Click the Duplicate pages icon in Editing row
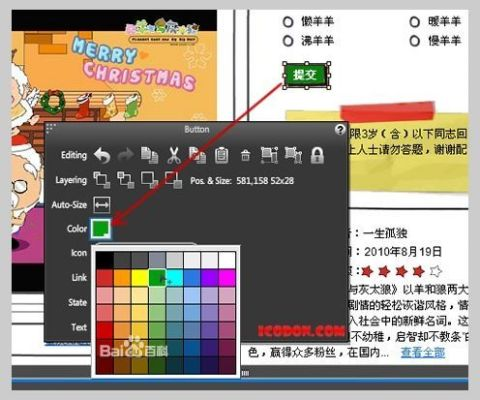 pyautogui.click(x=149, y=155)
